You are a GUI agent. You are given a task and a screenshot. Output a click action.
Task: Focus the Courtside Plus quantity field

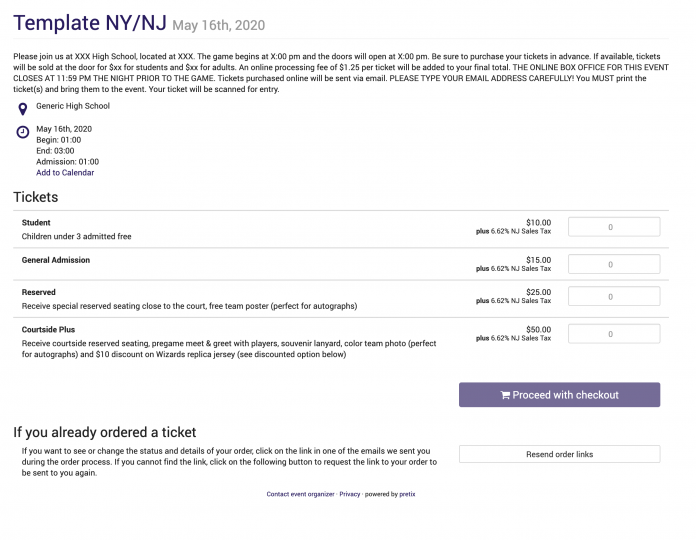613,334
